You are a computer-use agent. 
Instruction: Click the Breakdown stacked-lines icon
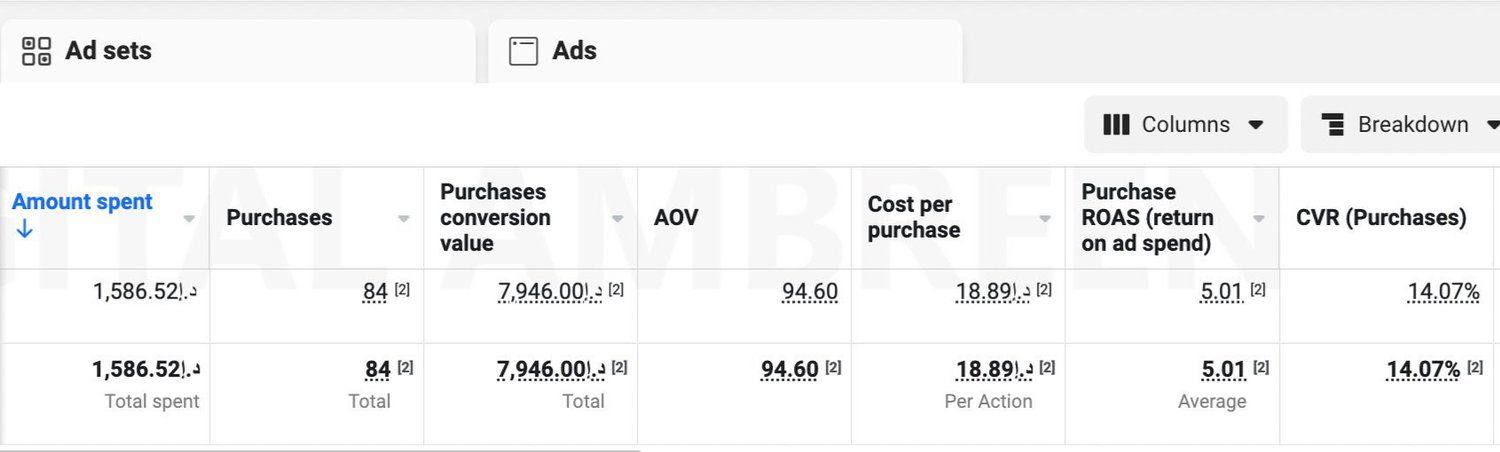pos(1332,125)
